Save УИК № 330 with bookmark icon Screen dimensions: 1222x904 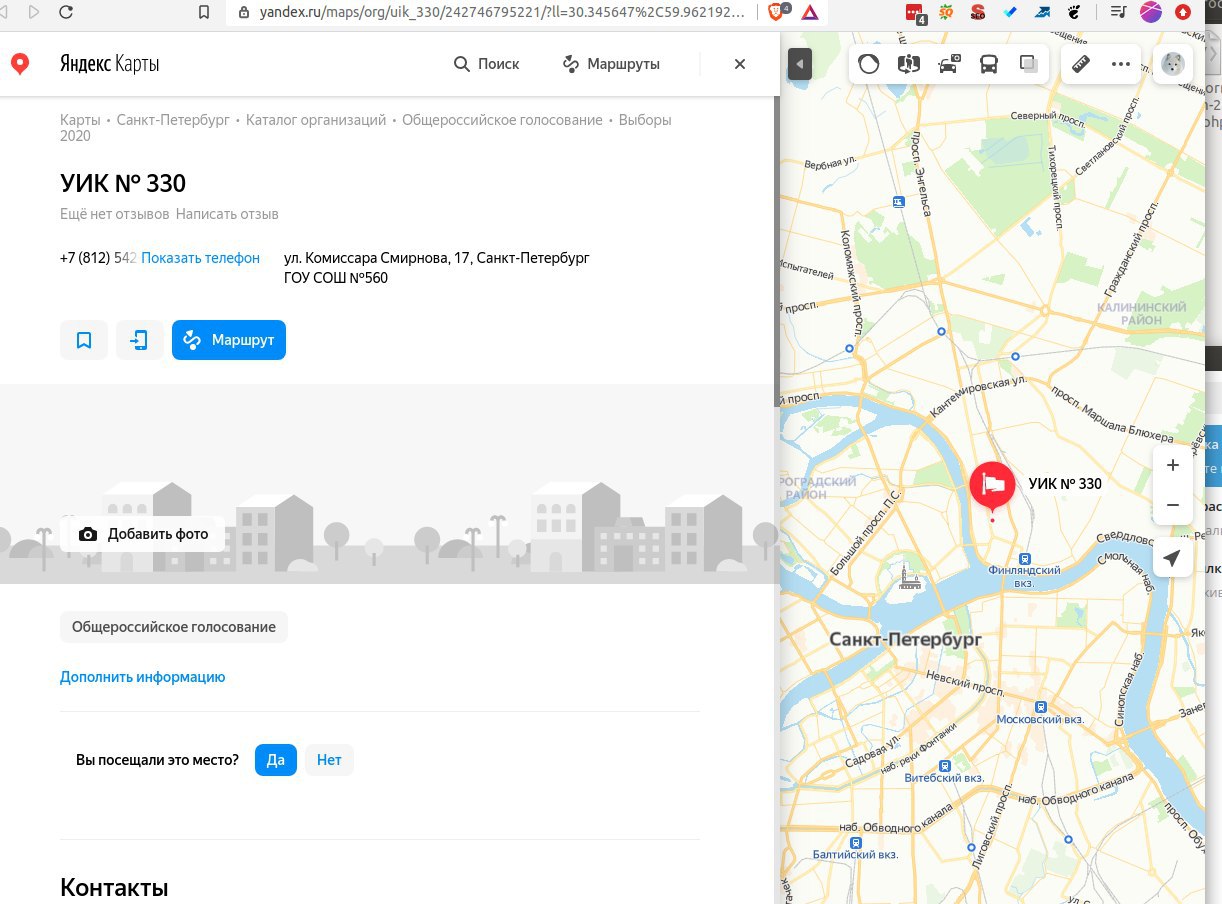tap(84, 340)
